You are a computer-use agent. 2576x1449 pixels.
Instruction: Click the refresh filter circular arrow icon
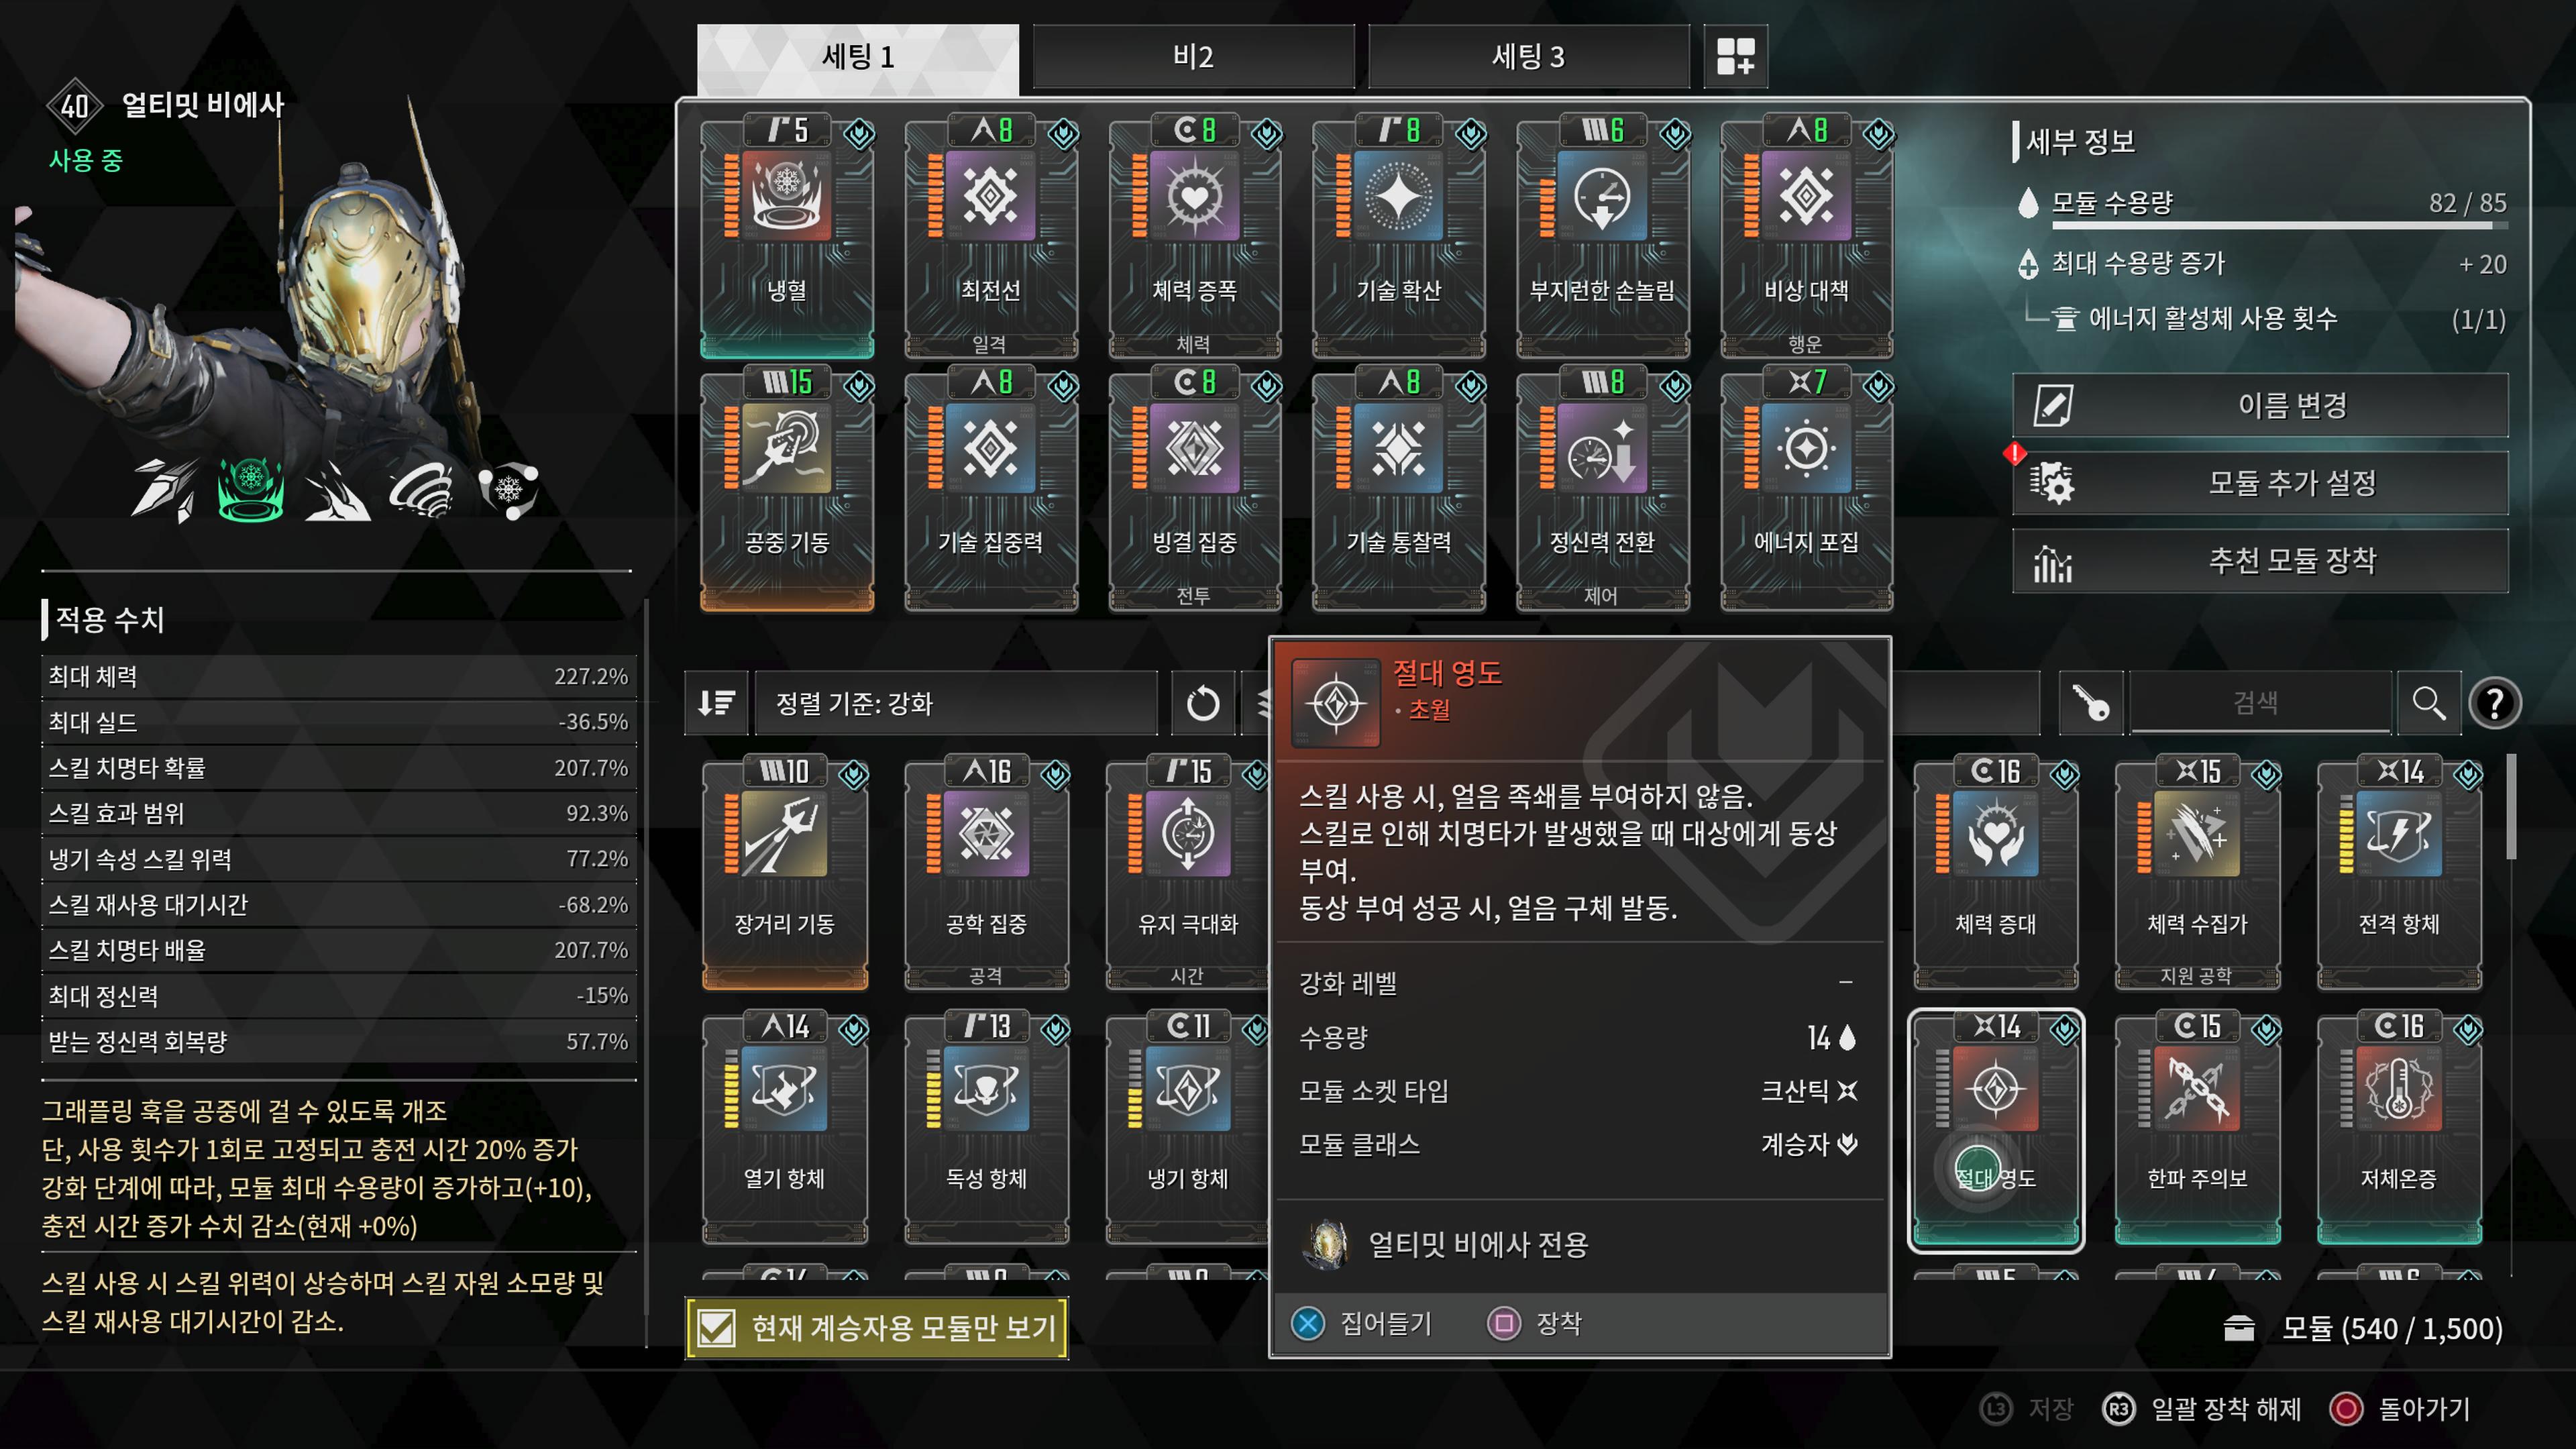pyautogui.click(x=1202, y=703)
